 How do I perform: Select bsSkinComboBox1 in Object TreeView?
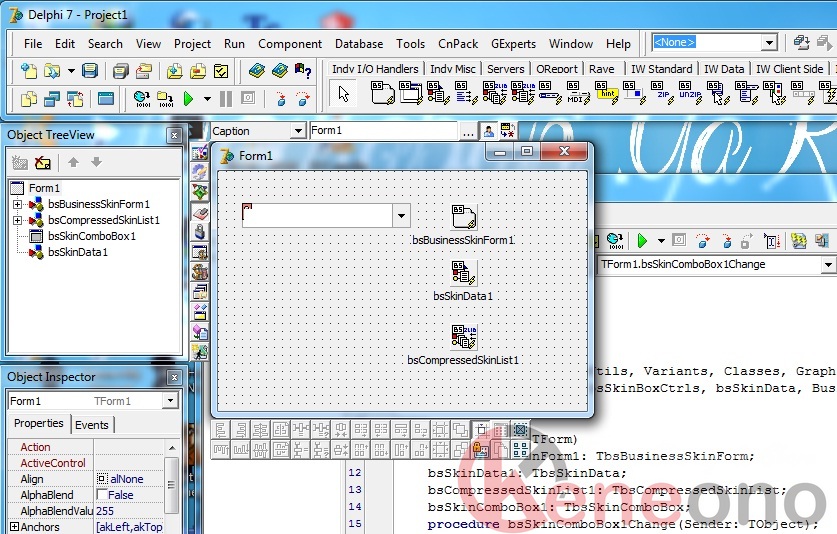click(92, 236)
